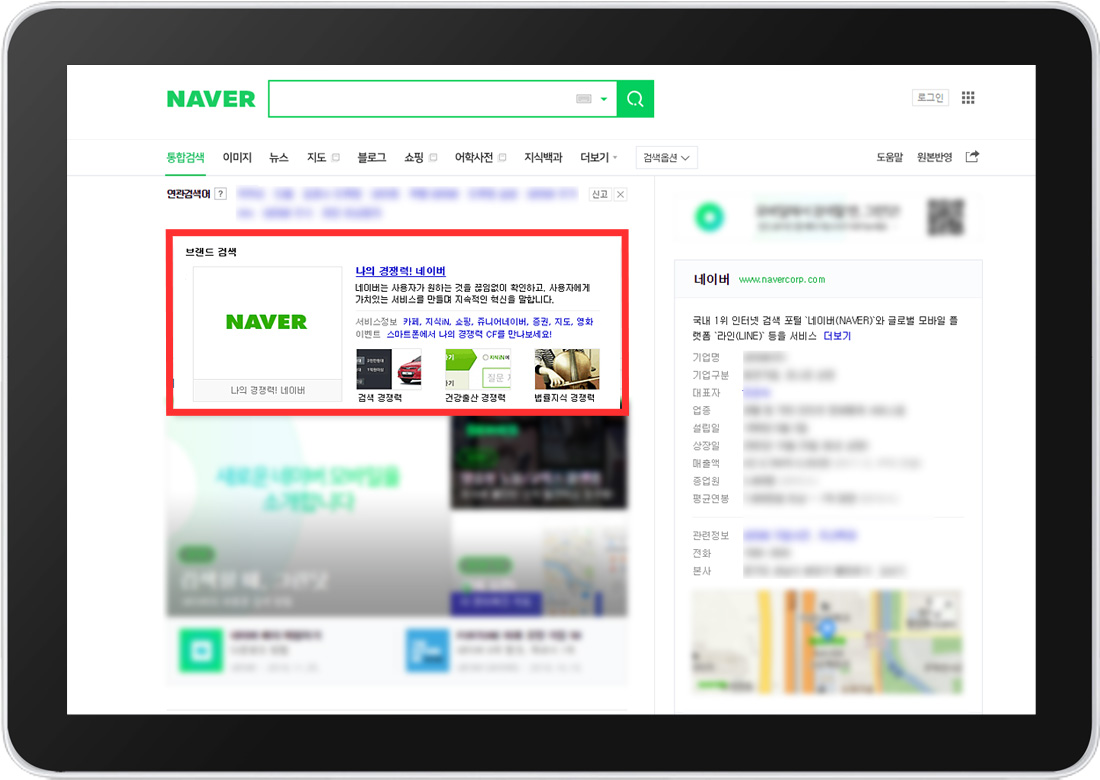
Task: Click inside the Naver search input field
Action: (420, 99)
